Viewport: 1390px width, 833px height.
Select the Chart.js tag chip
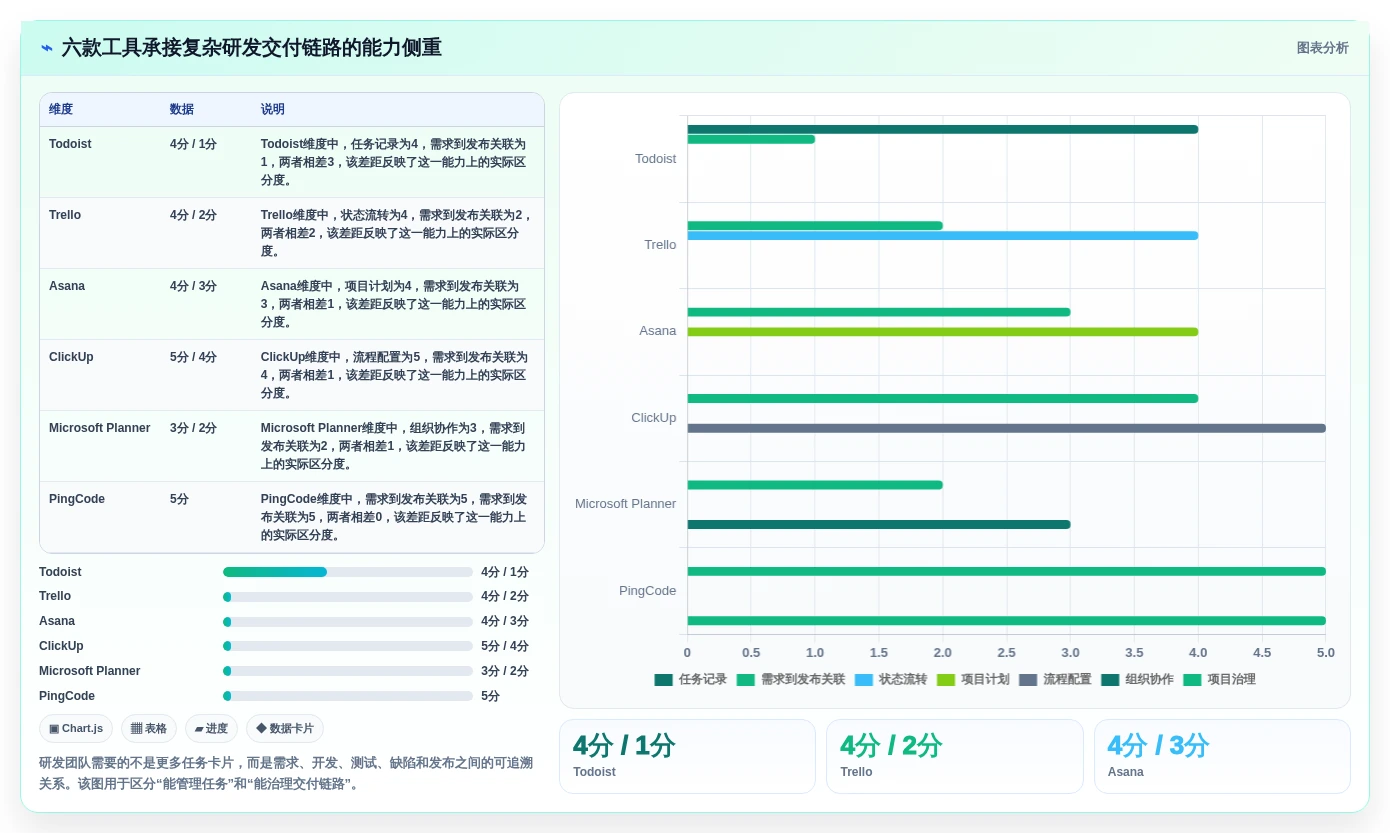pos(76,728)
